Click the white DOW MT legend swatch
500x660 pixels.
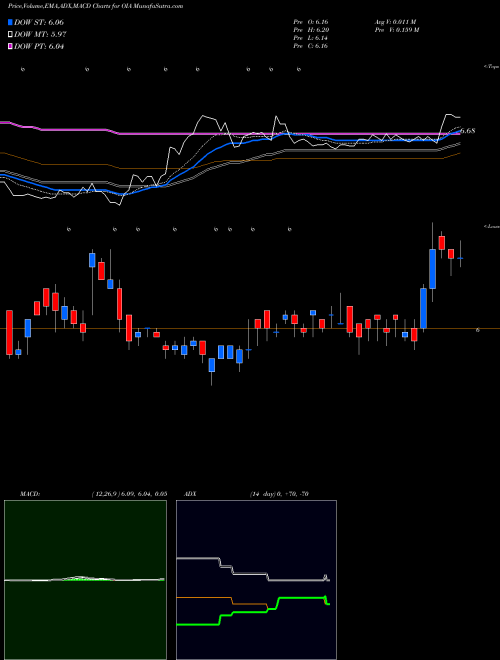pyautogui.click(x=11, y=35)
